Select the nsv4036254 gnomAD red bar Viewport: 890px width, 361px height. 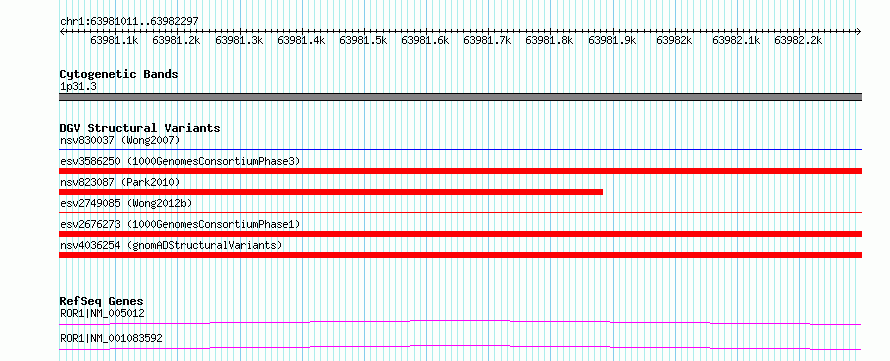click(x=460, y=255)
